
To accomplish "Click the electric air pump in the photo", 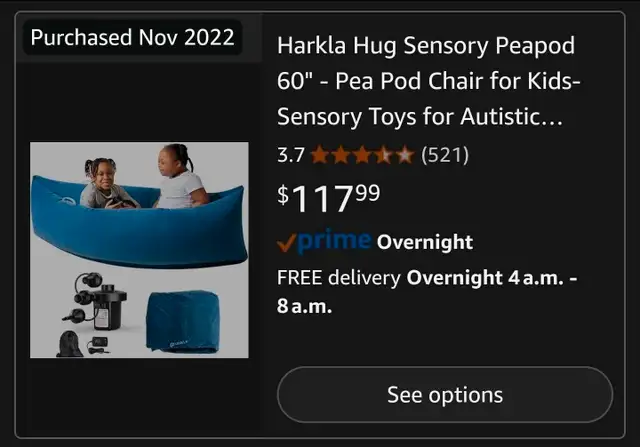I will tap(96, 301).
